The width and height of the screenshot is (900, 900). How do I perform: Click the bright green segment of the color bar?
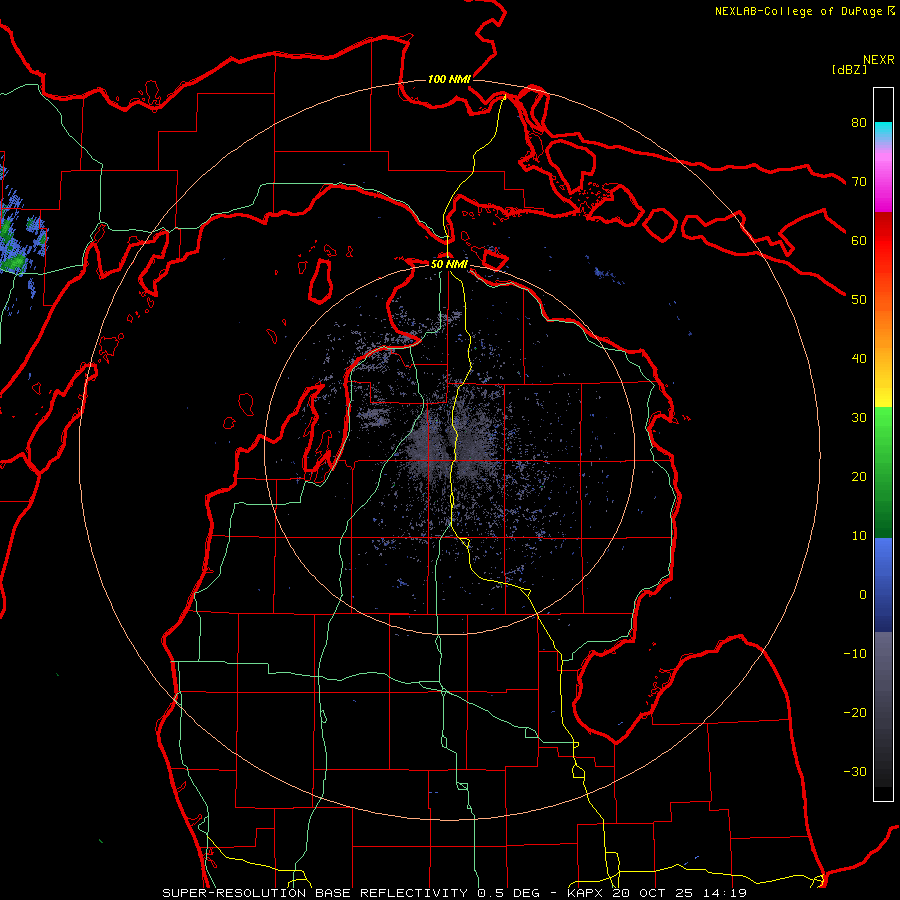pos(883,422)
